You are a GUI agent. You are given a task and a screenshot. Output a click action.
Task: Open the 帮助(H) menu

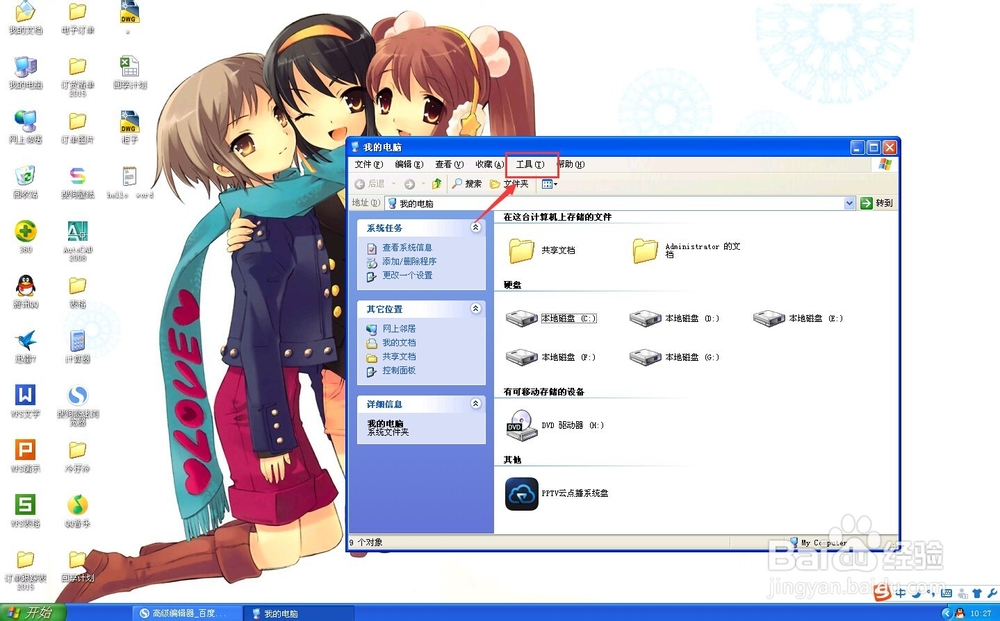570,164
